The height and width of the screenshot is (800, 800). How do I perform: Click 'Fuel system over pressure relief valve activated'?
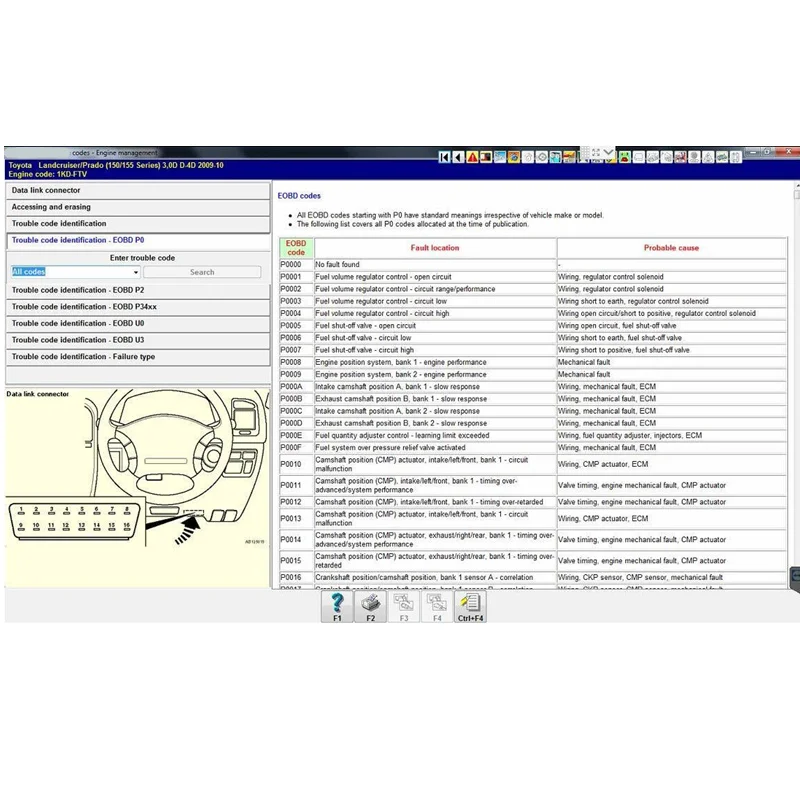coord(435,447)
